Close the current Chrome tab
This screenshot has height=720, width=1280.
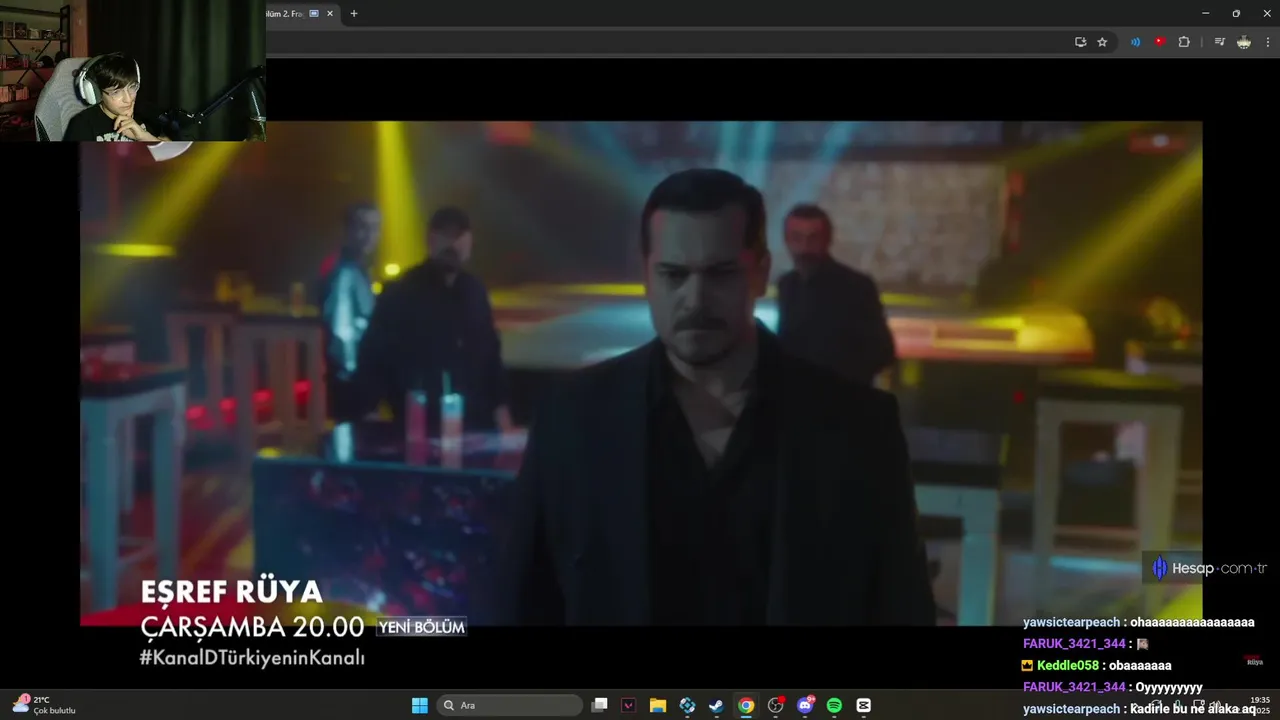pyautogui.click(x=330, y=14)
